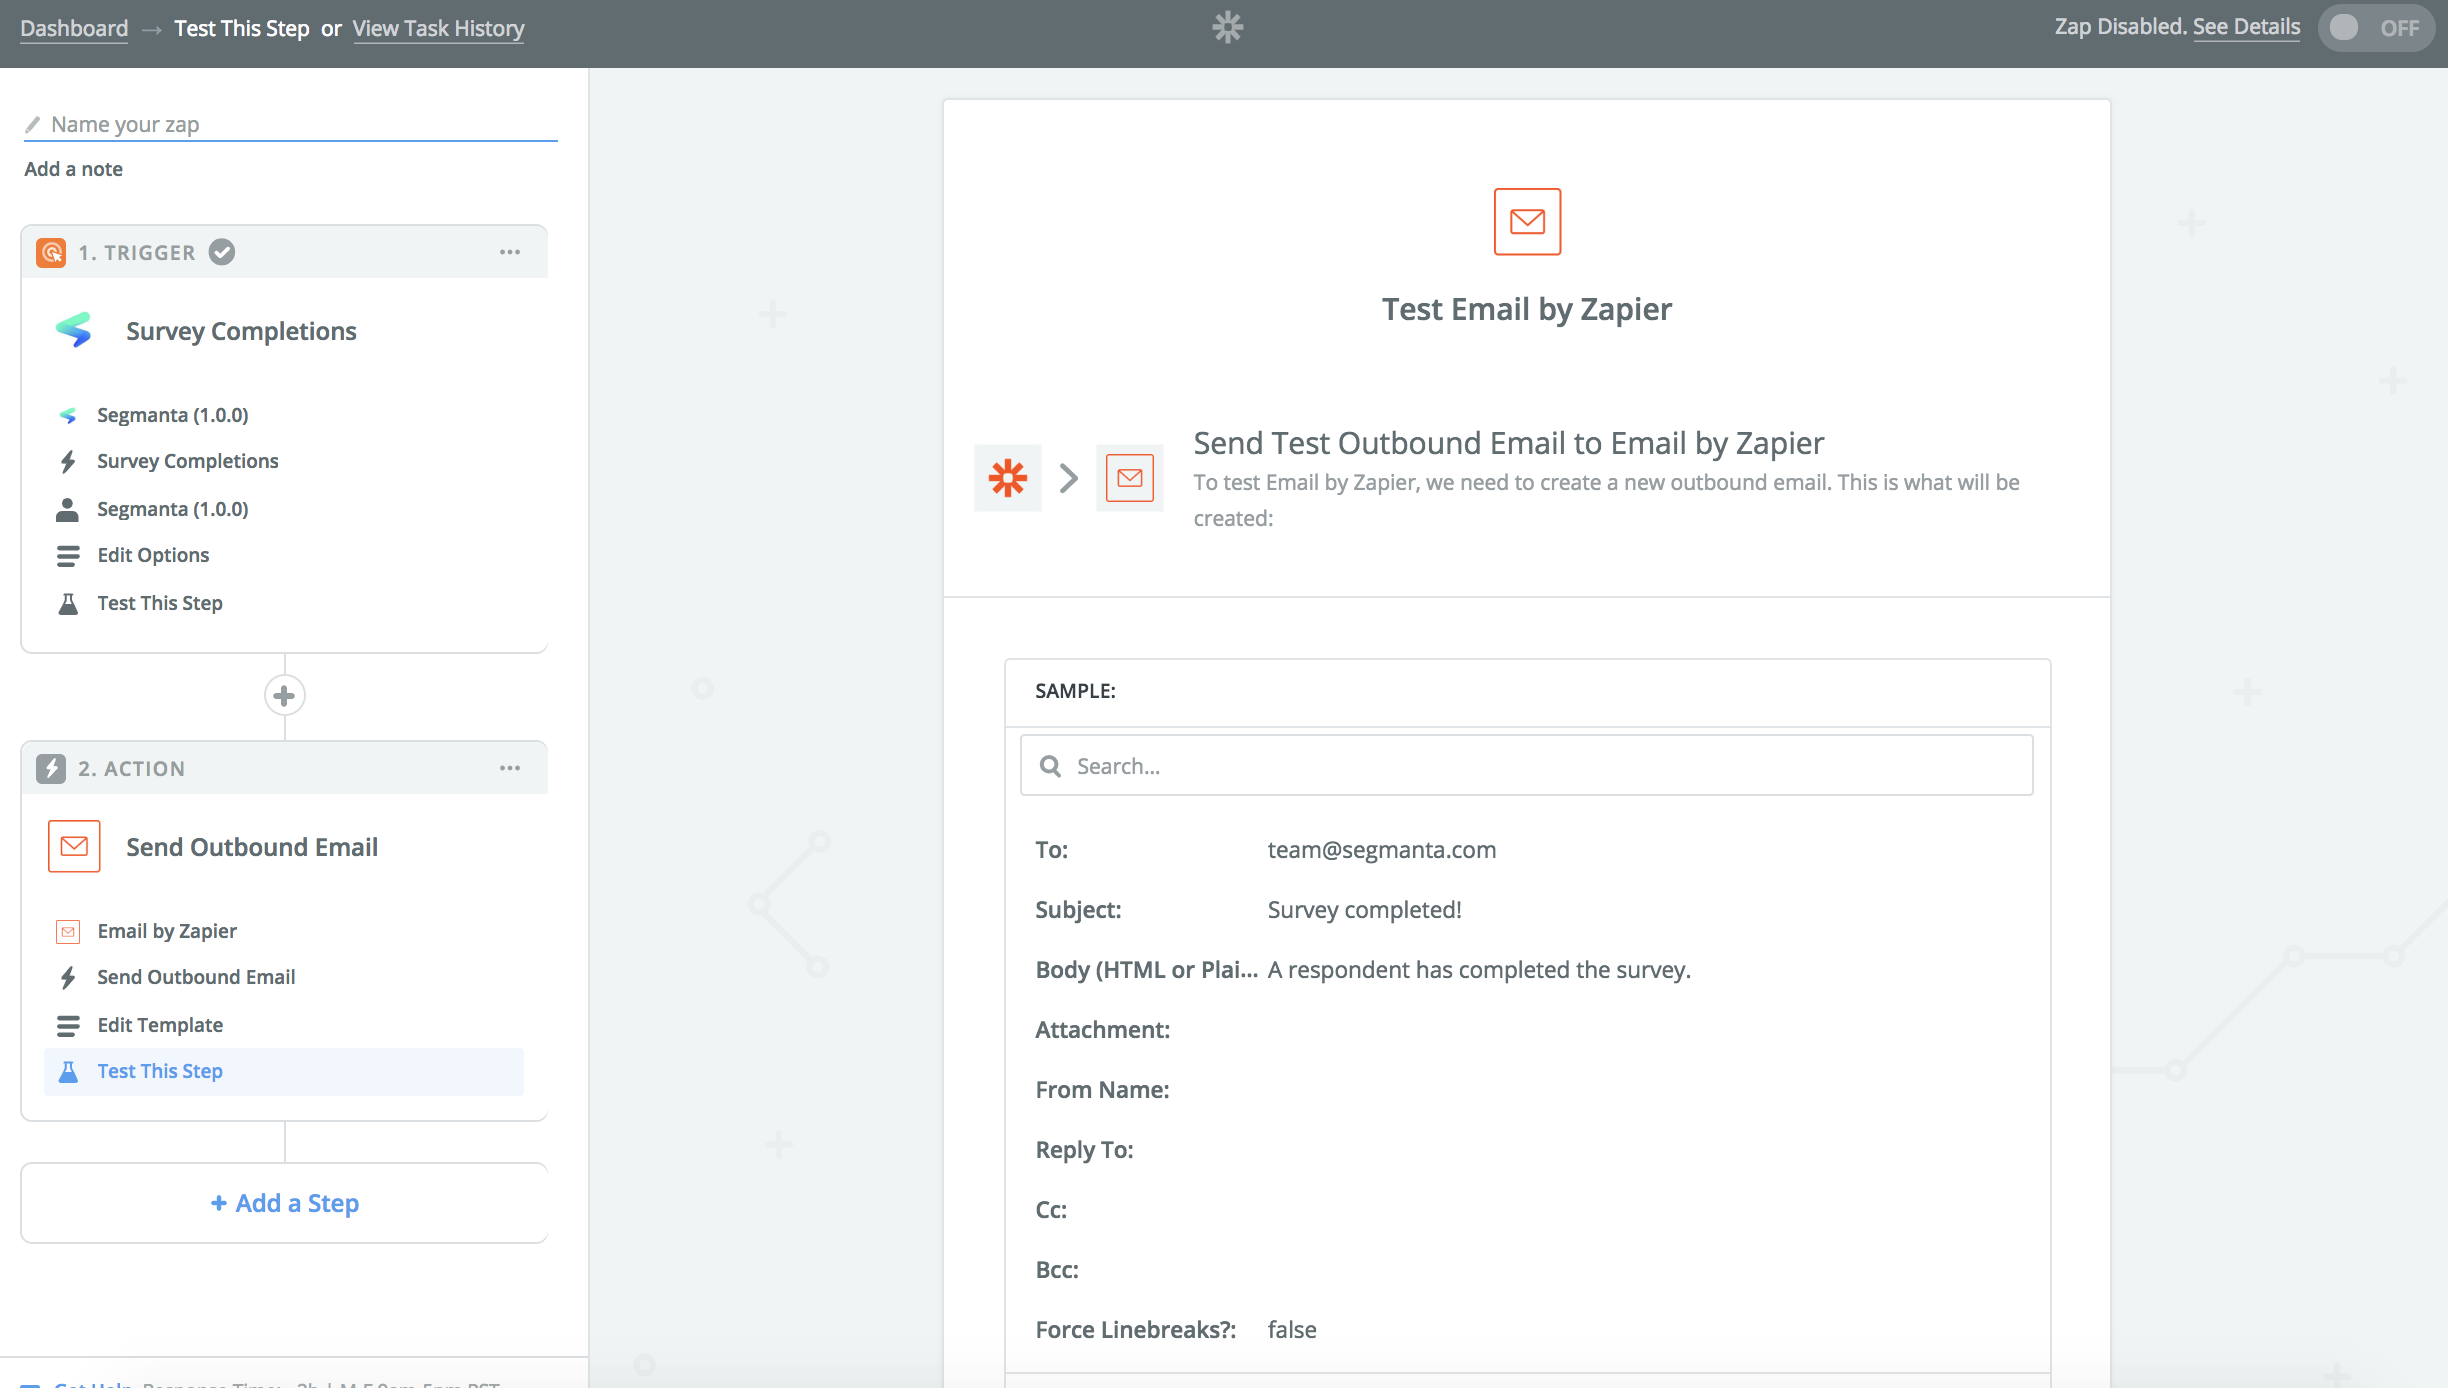
Task: Toggle the Zap ON/OFF switch
Action: (2375, 28)
